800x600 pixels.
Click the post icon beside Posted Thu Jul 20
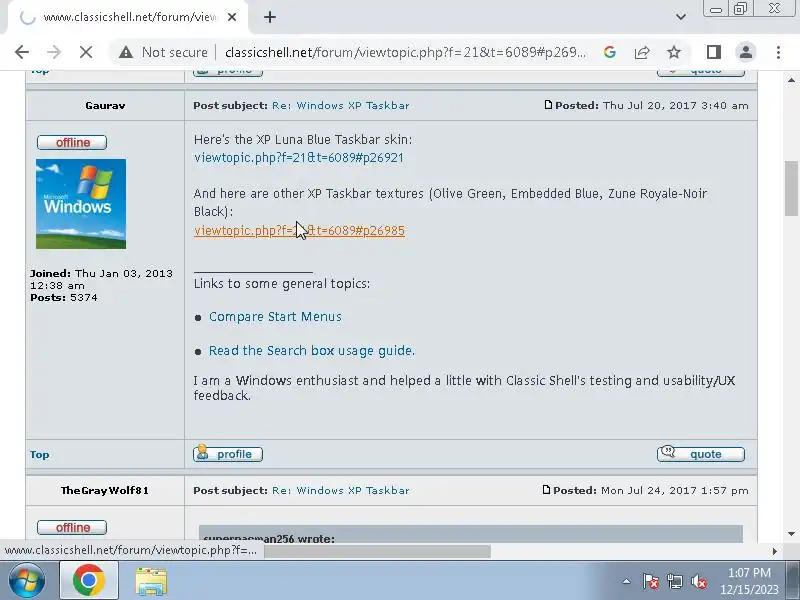point(548,105)
